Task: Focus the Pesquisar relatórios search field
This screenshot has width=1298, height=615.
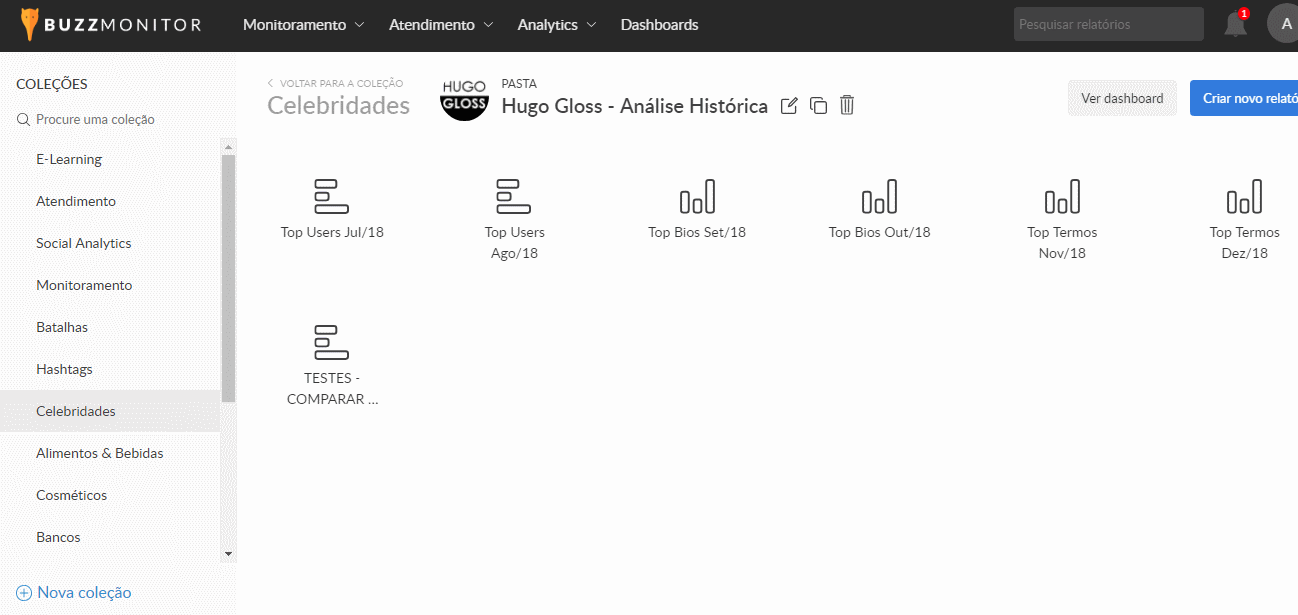Action: (x=1108, y=25)
